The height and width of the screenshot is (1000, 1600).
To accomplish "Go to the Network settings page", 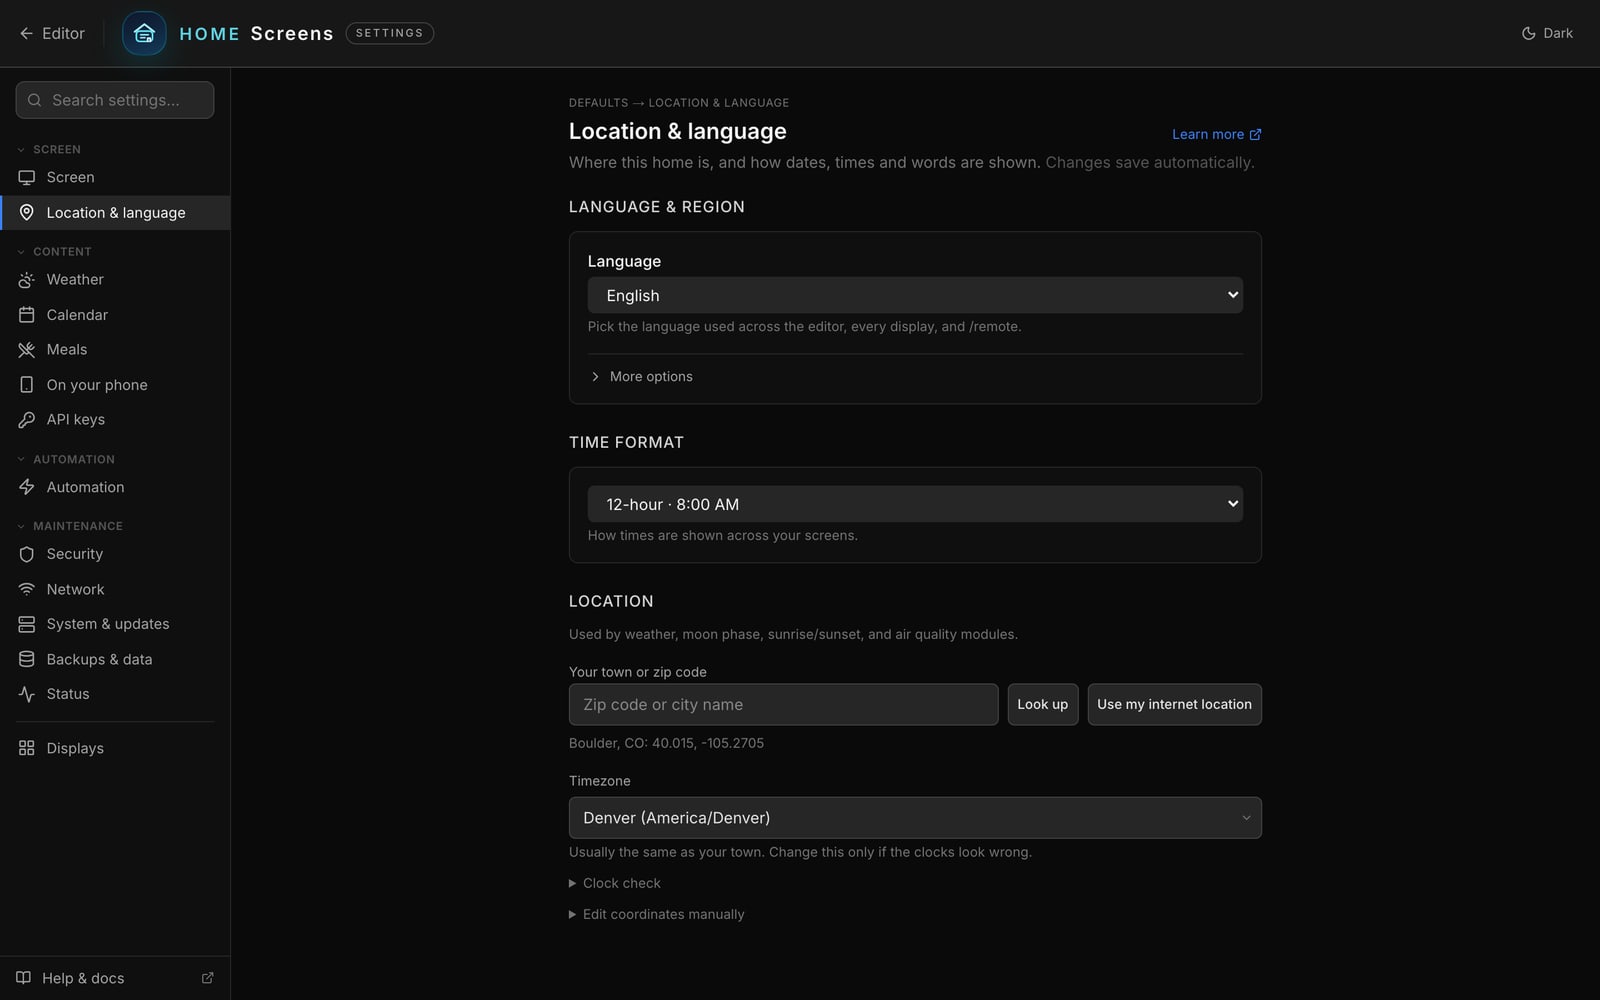I will pos(115,589).
